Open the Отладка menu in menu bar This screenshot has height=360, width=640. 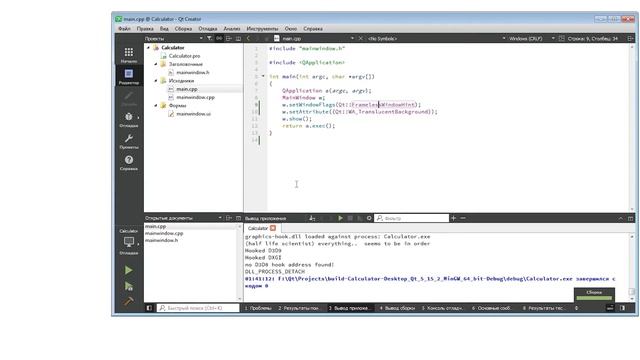point(208,29)
